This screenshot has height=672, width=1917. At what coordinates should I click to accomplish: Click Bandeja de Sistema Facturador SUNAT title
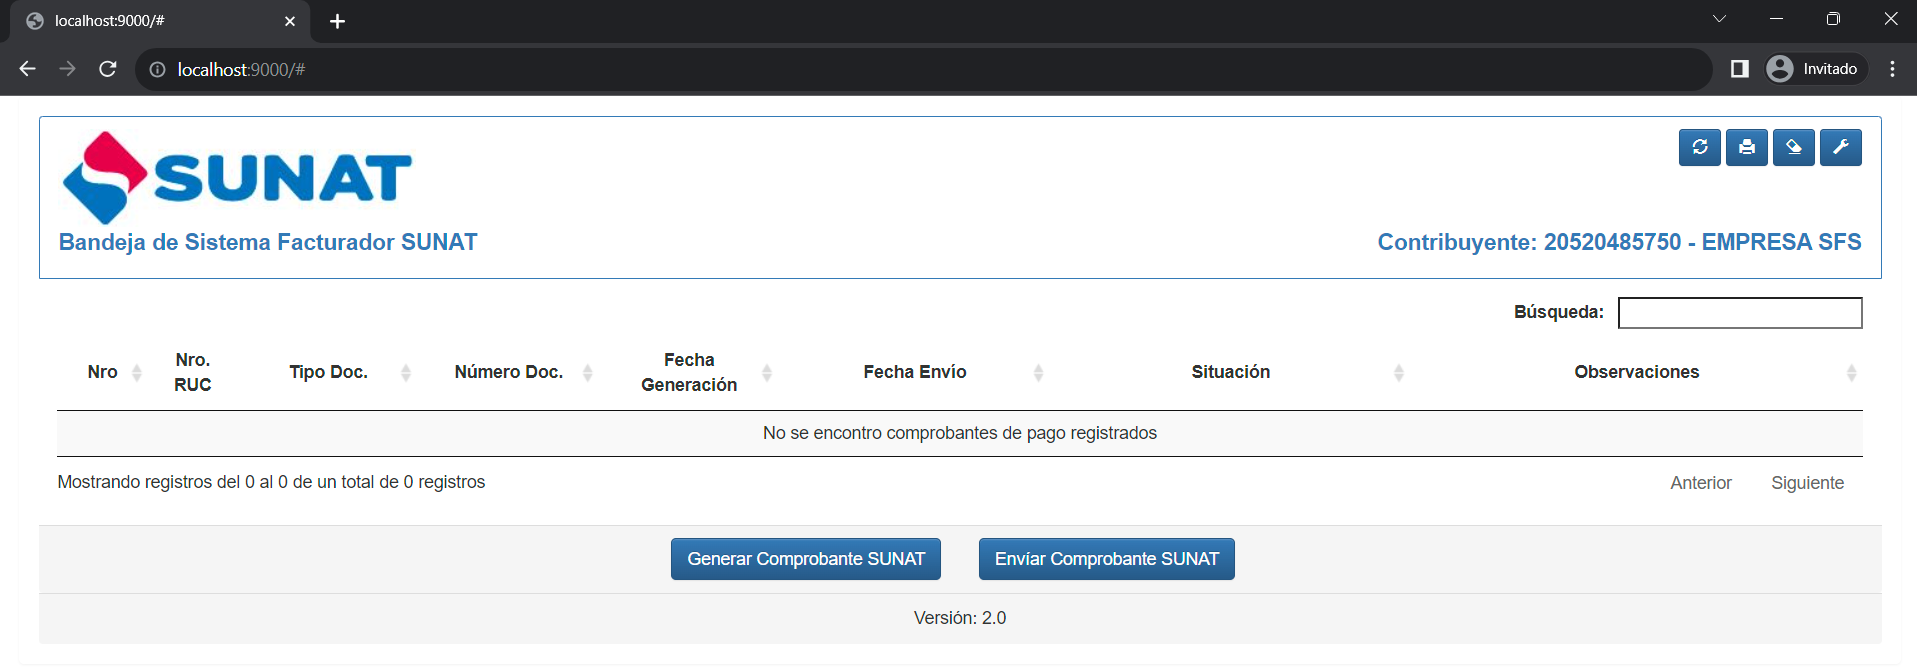pos(268,242)
